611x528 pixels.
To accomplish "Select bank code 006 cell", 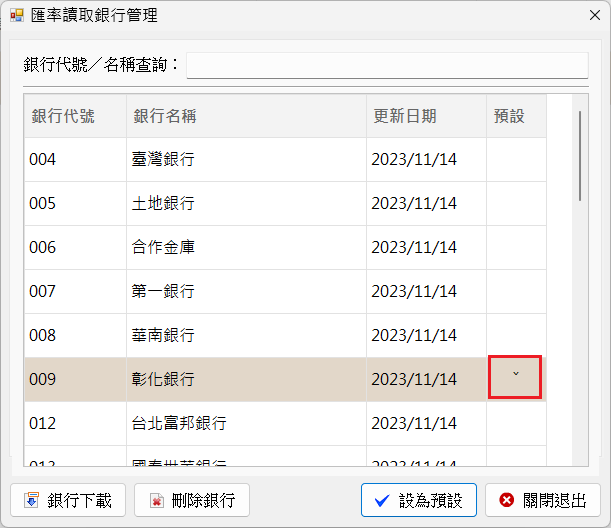I will tap(75, 247).
